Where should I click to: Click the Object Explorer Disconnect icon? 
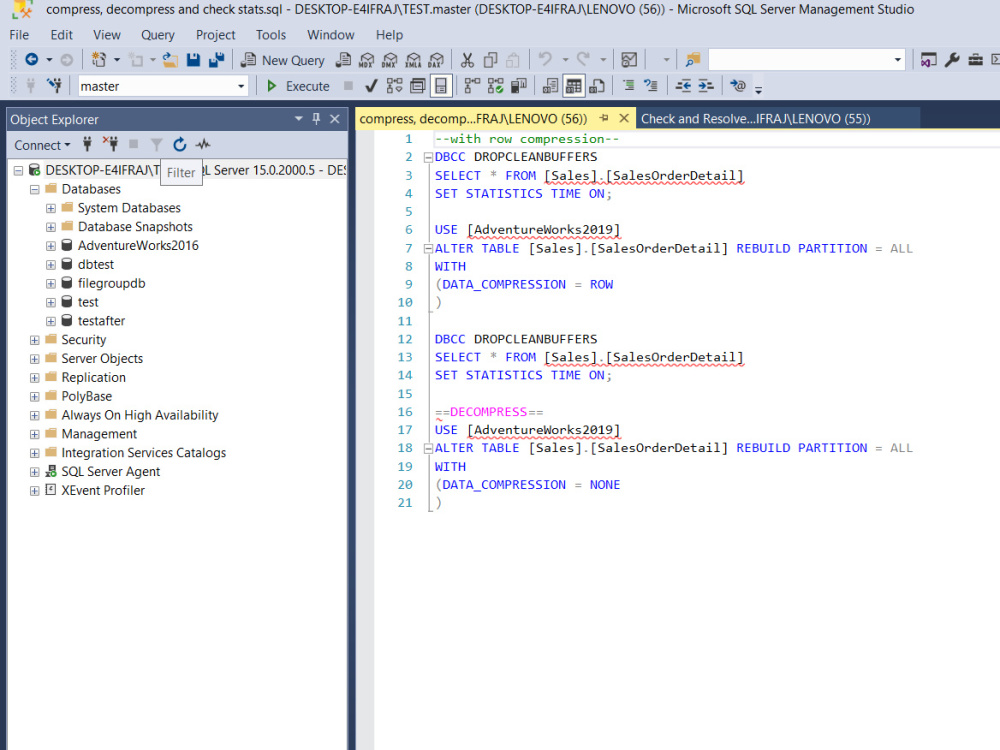110,145
